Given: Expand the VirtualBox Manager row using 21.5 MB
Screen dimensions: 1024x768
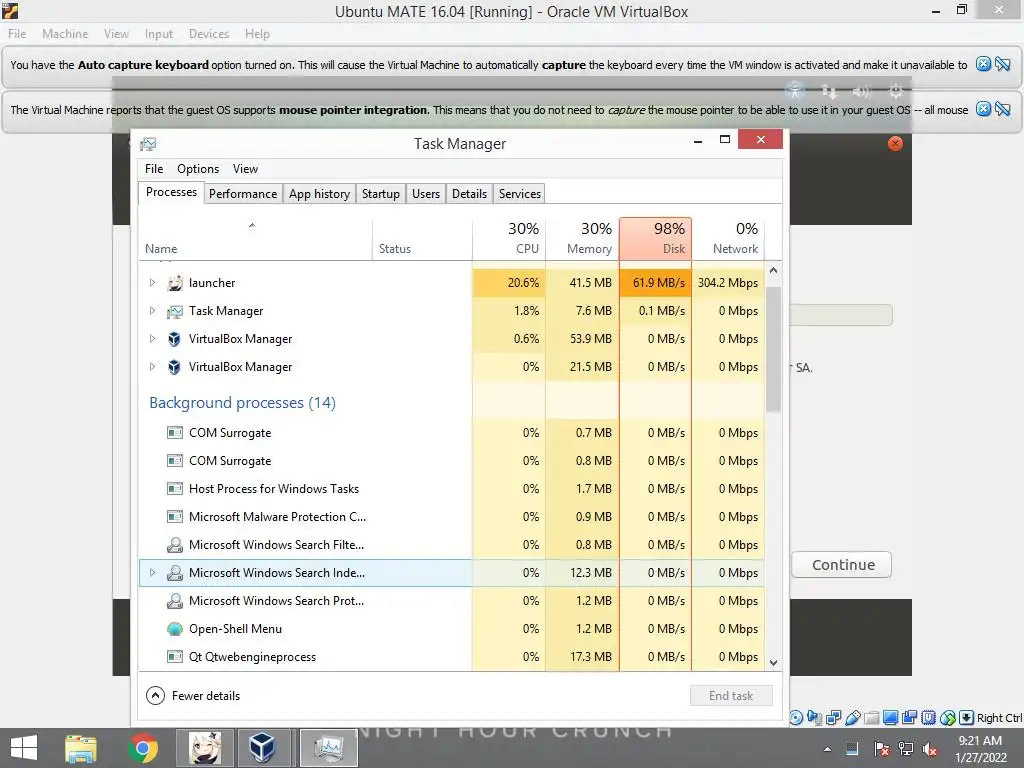Looking at the screenshot, I should pos(152,367).
